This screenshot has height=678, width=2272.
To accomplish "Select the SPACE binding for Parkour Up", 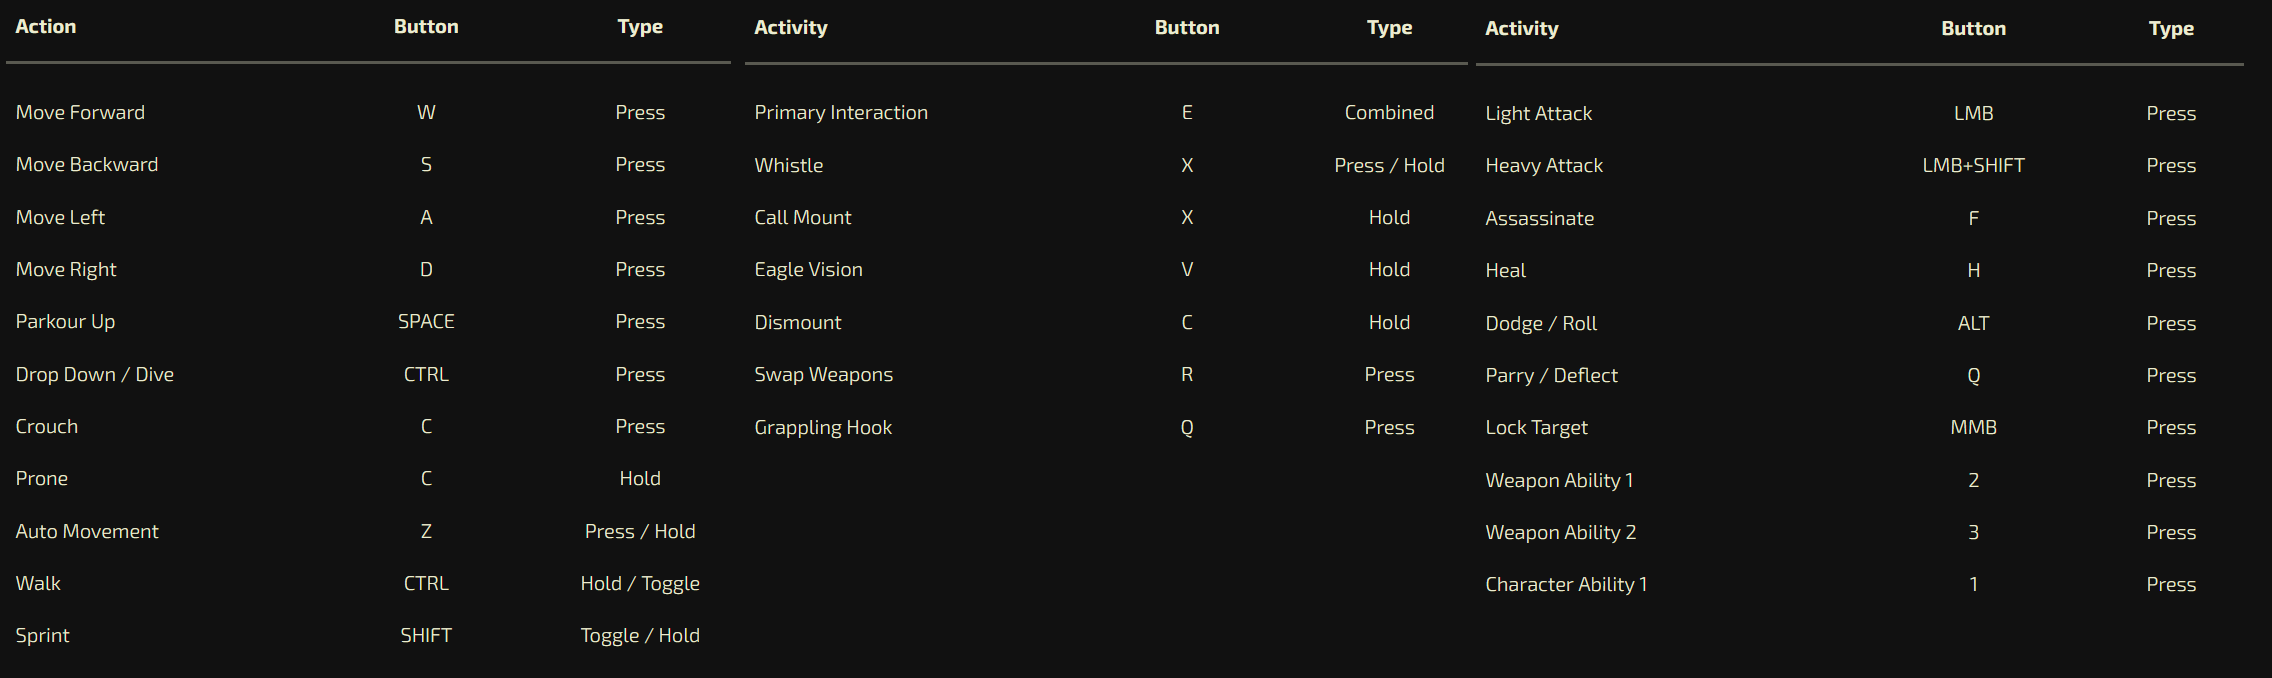I will tap(426, 321).
